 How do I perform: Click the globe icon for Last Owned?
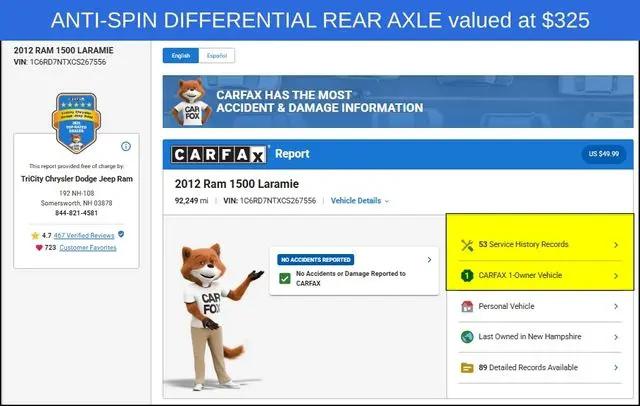pyautogui.click(x=467, y=337)
